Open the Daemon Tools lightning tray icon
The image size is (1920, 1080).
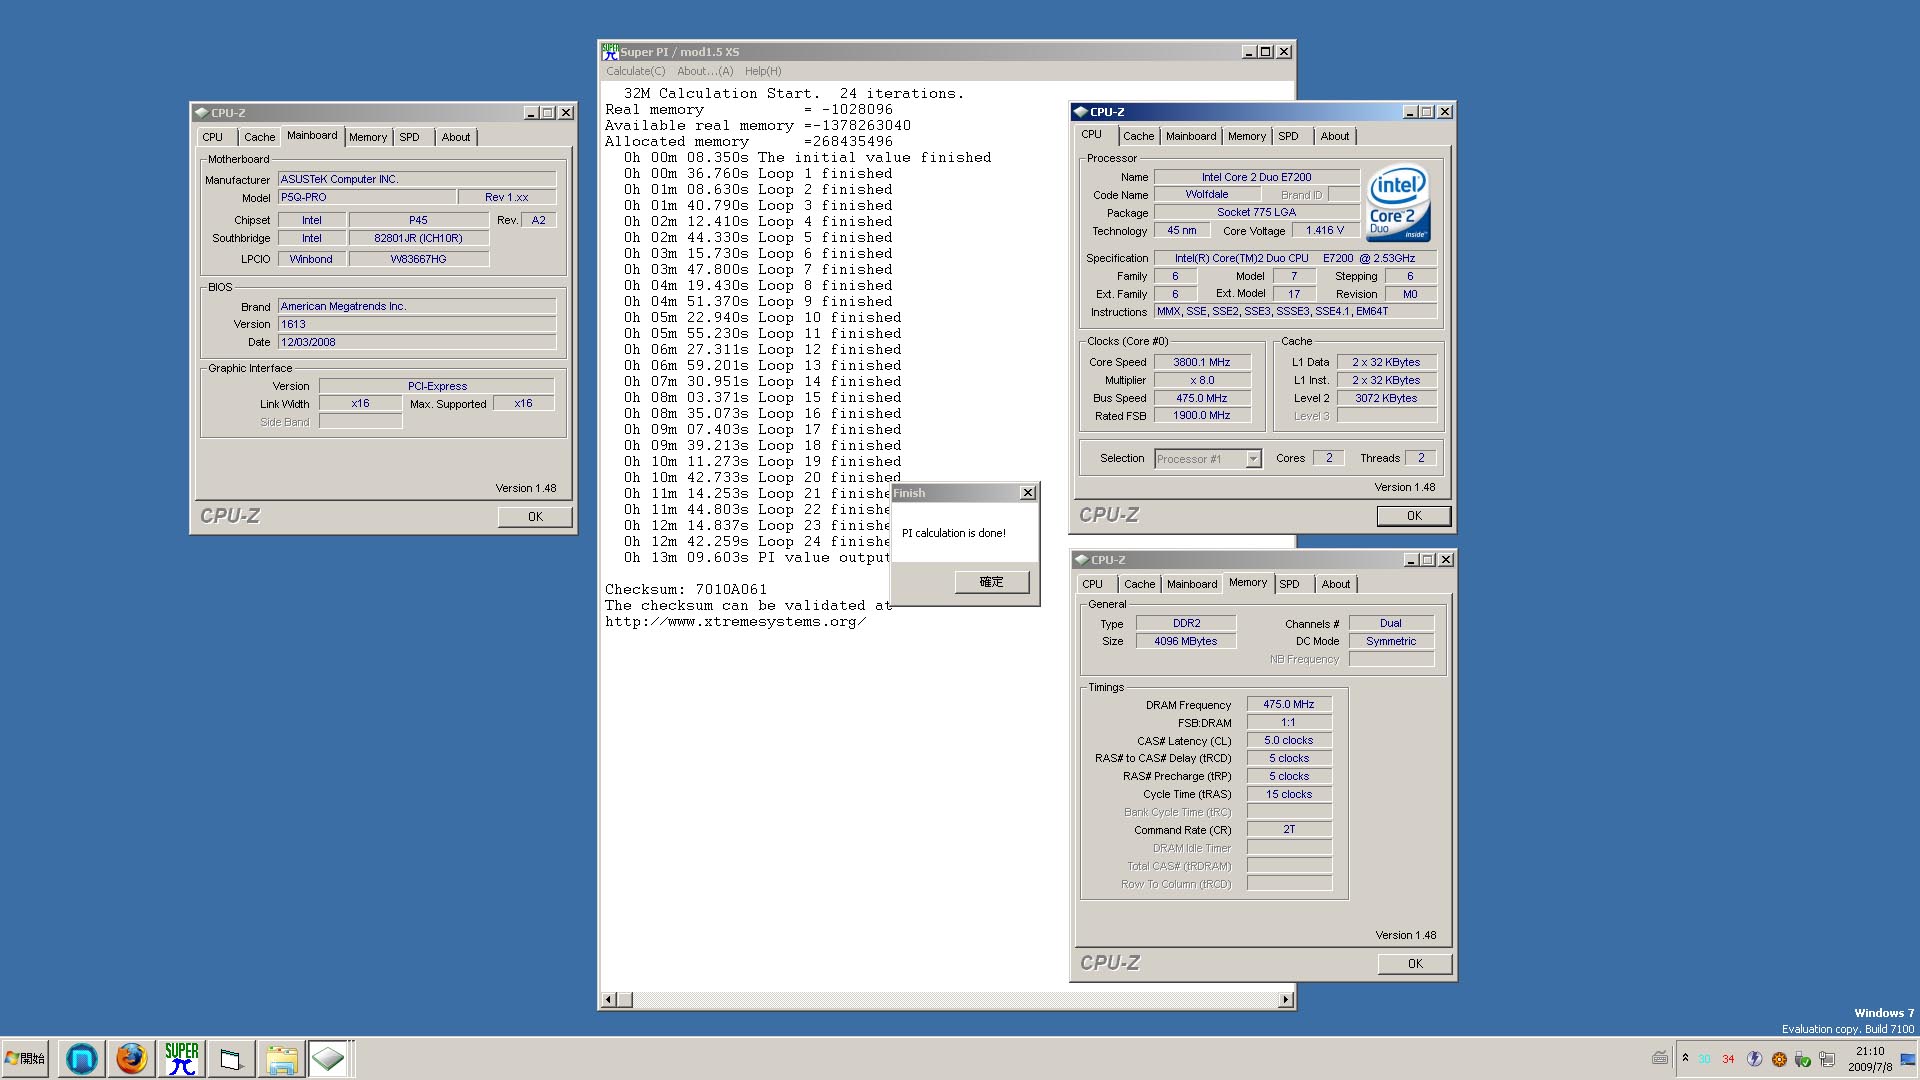click(x=1754, y=1059)
